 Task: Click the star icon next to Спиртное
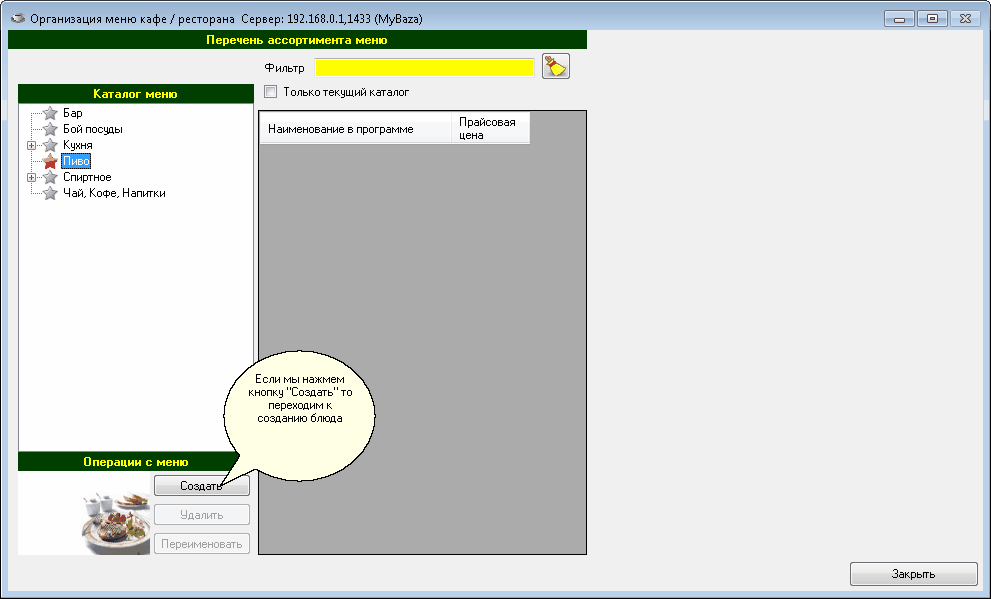[50, 177]
